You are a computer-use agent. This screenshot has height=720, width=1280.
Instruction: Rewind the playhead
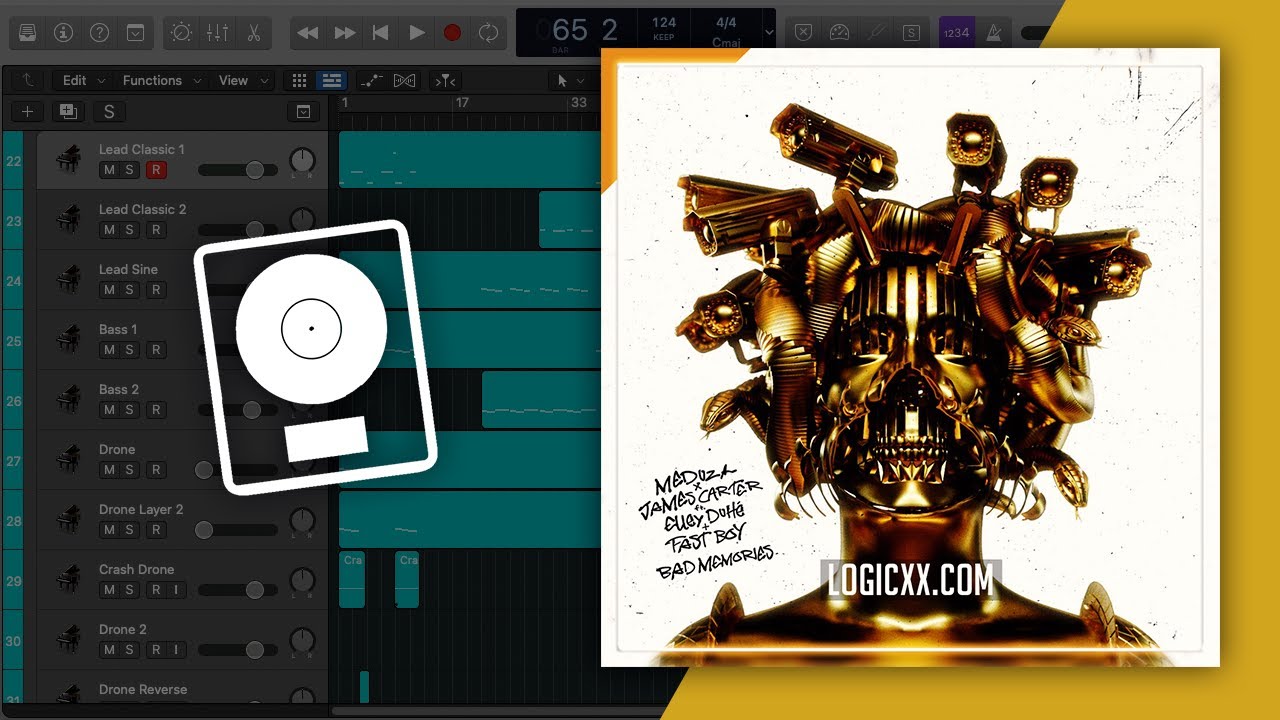tap(308, 33)
